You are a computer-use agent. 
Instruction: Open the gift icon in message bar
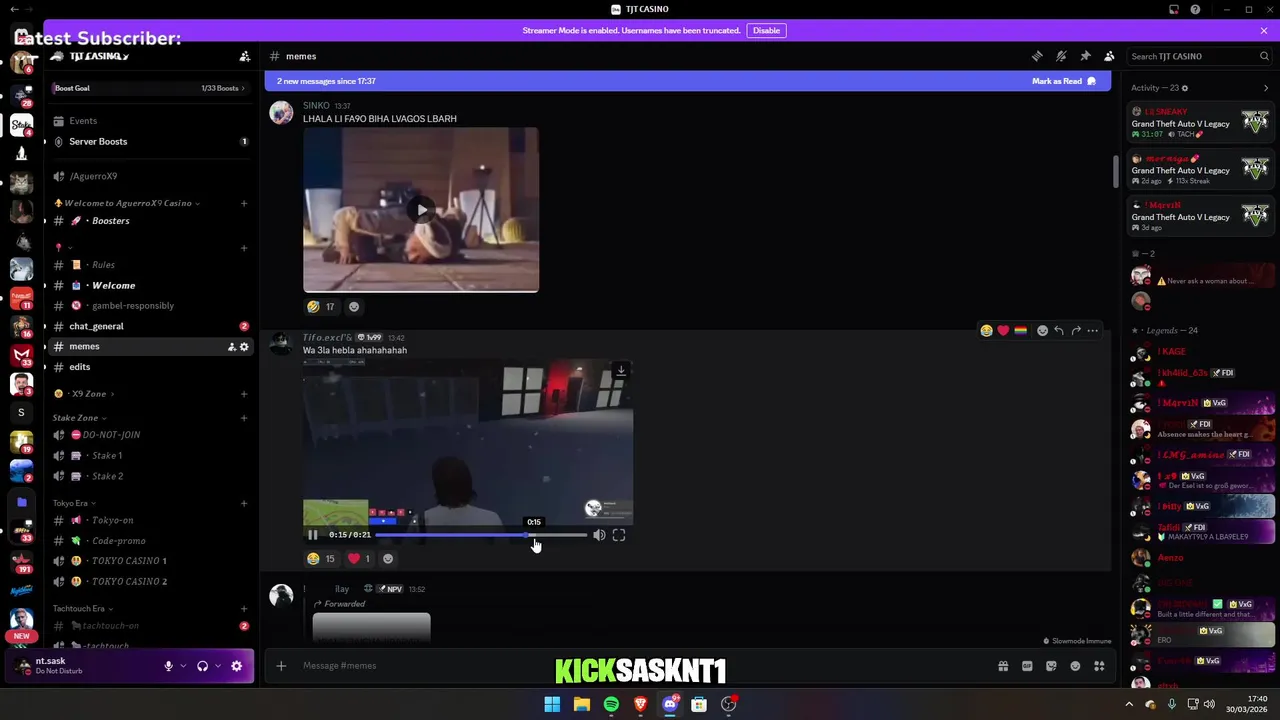click(1003, 666)
